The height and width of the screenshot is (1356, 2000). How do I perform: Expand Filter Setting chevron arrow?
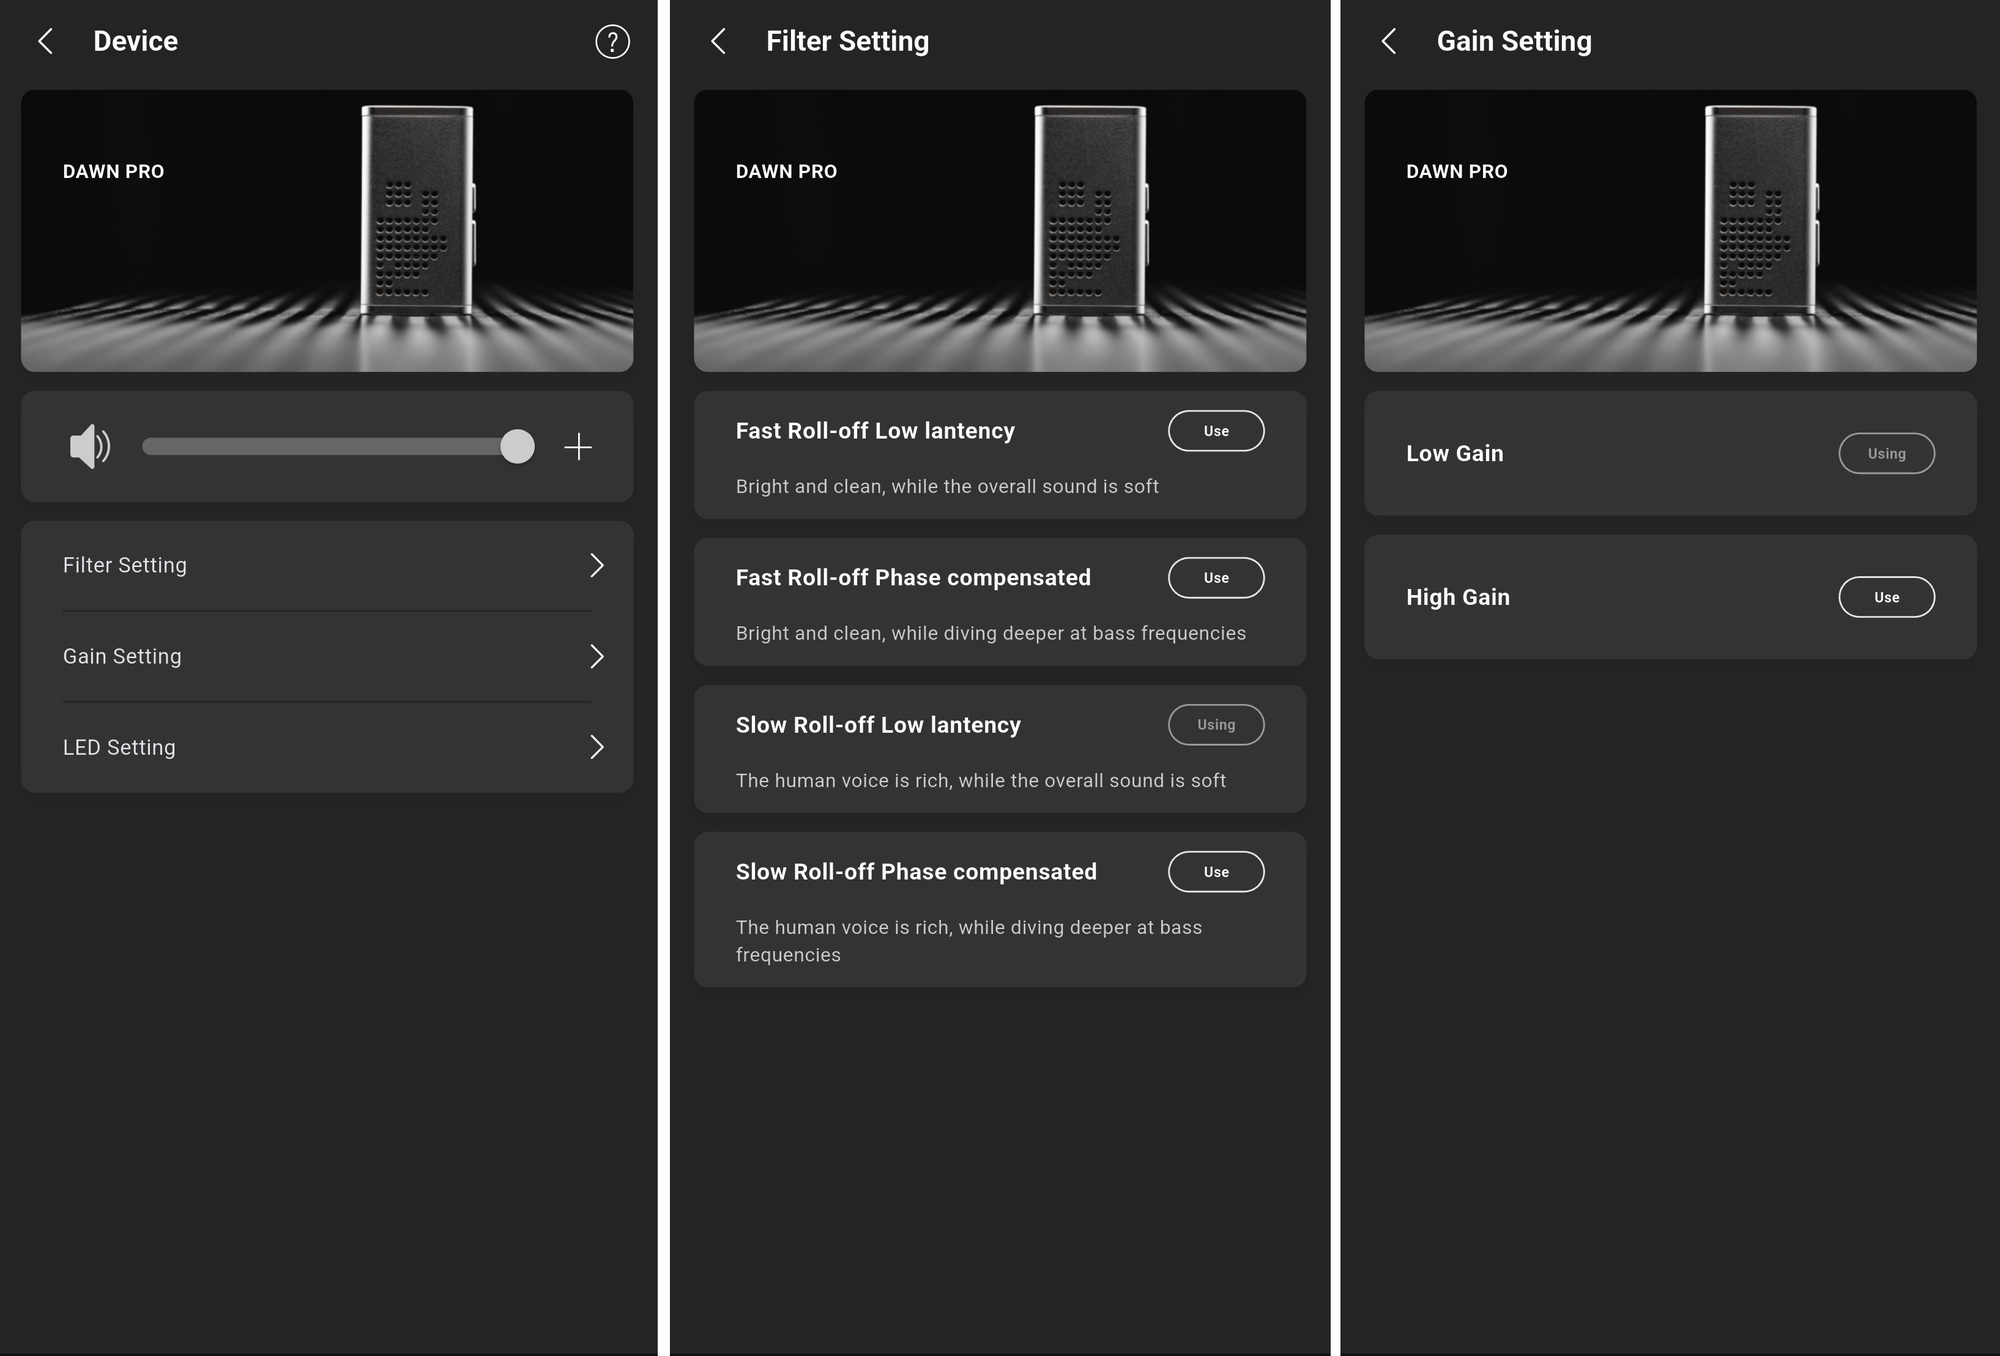597,565
